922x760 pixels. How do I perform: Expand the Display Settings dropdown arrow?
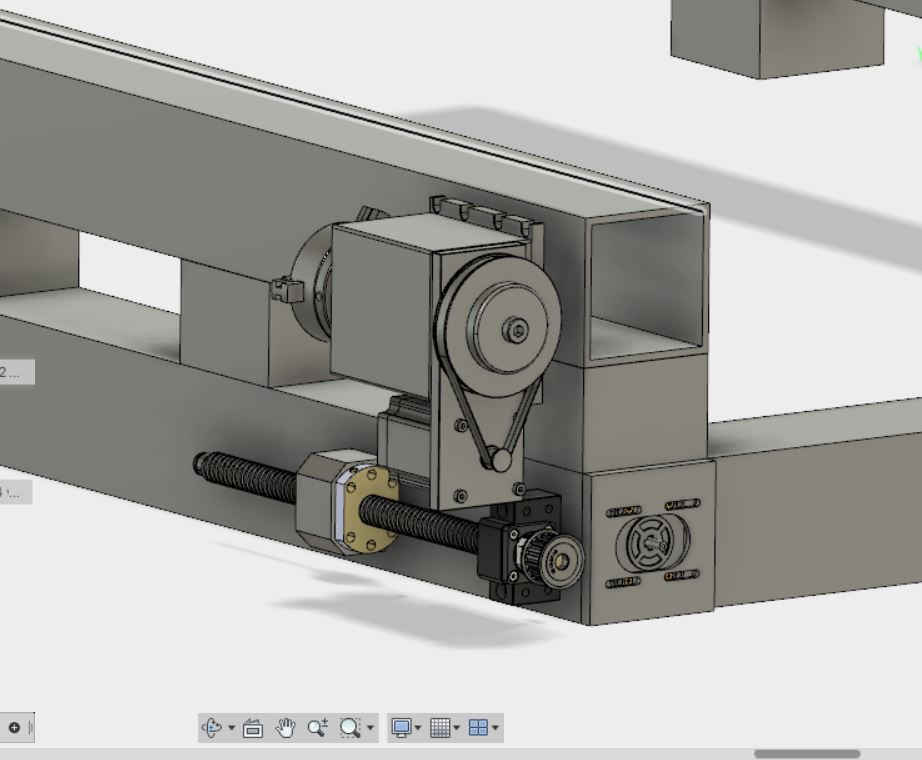click(418, 728)
